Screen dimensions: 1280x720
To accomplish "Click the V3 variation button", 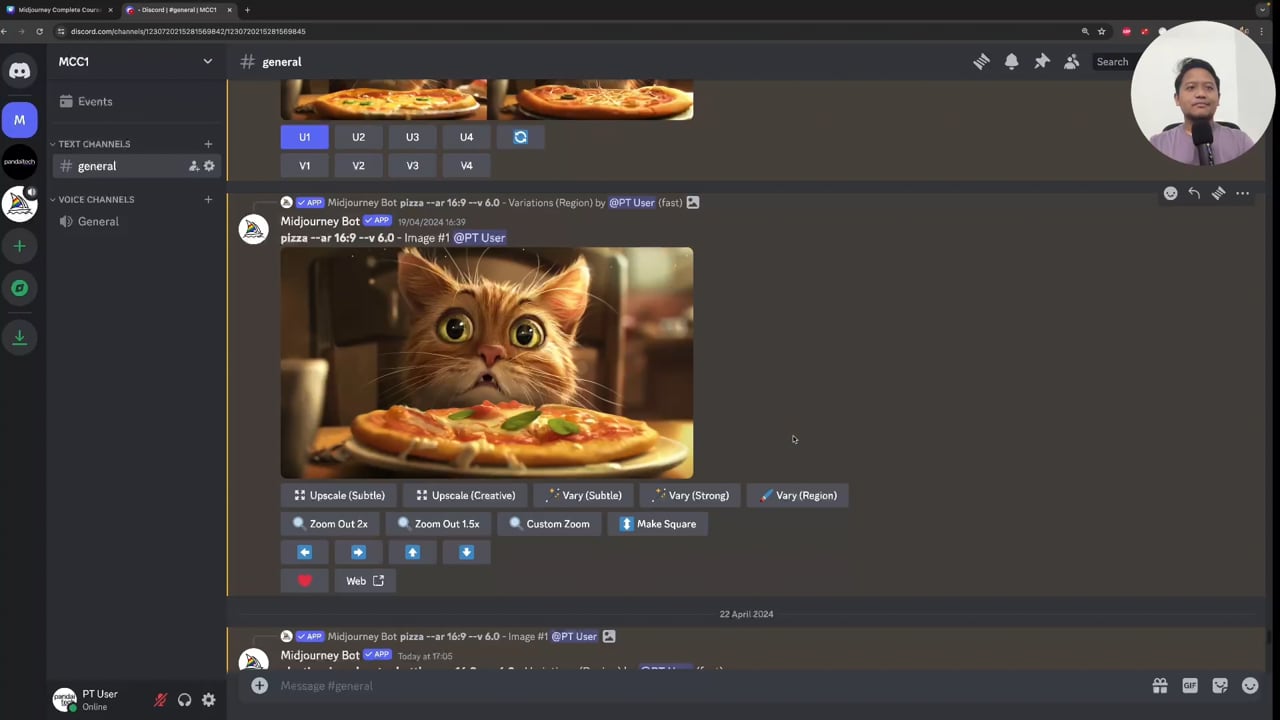I will click(x=412, y=166).
